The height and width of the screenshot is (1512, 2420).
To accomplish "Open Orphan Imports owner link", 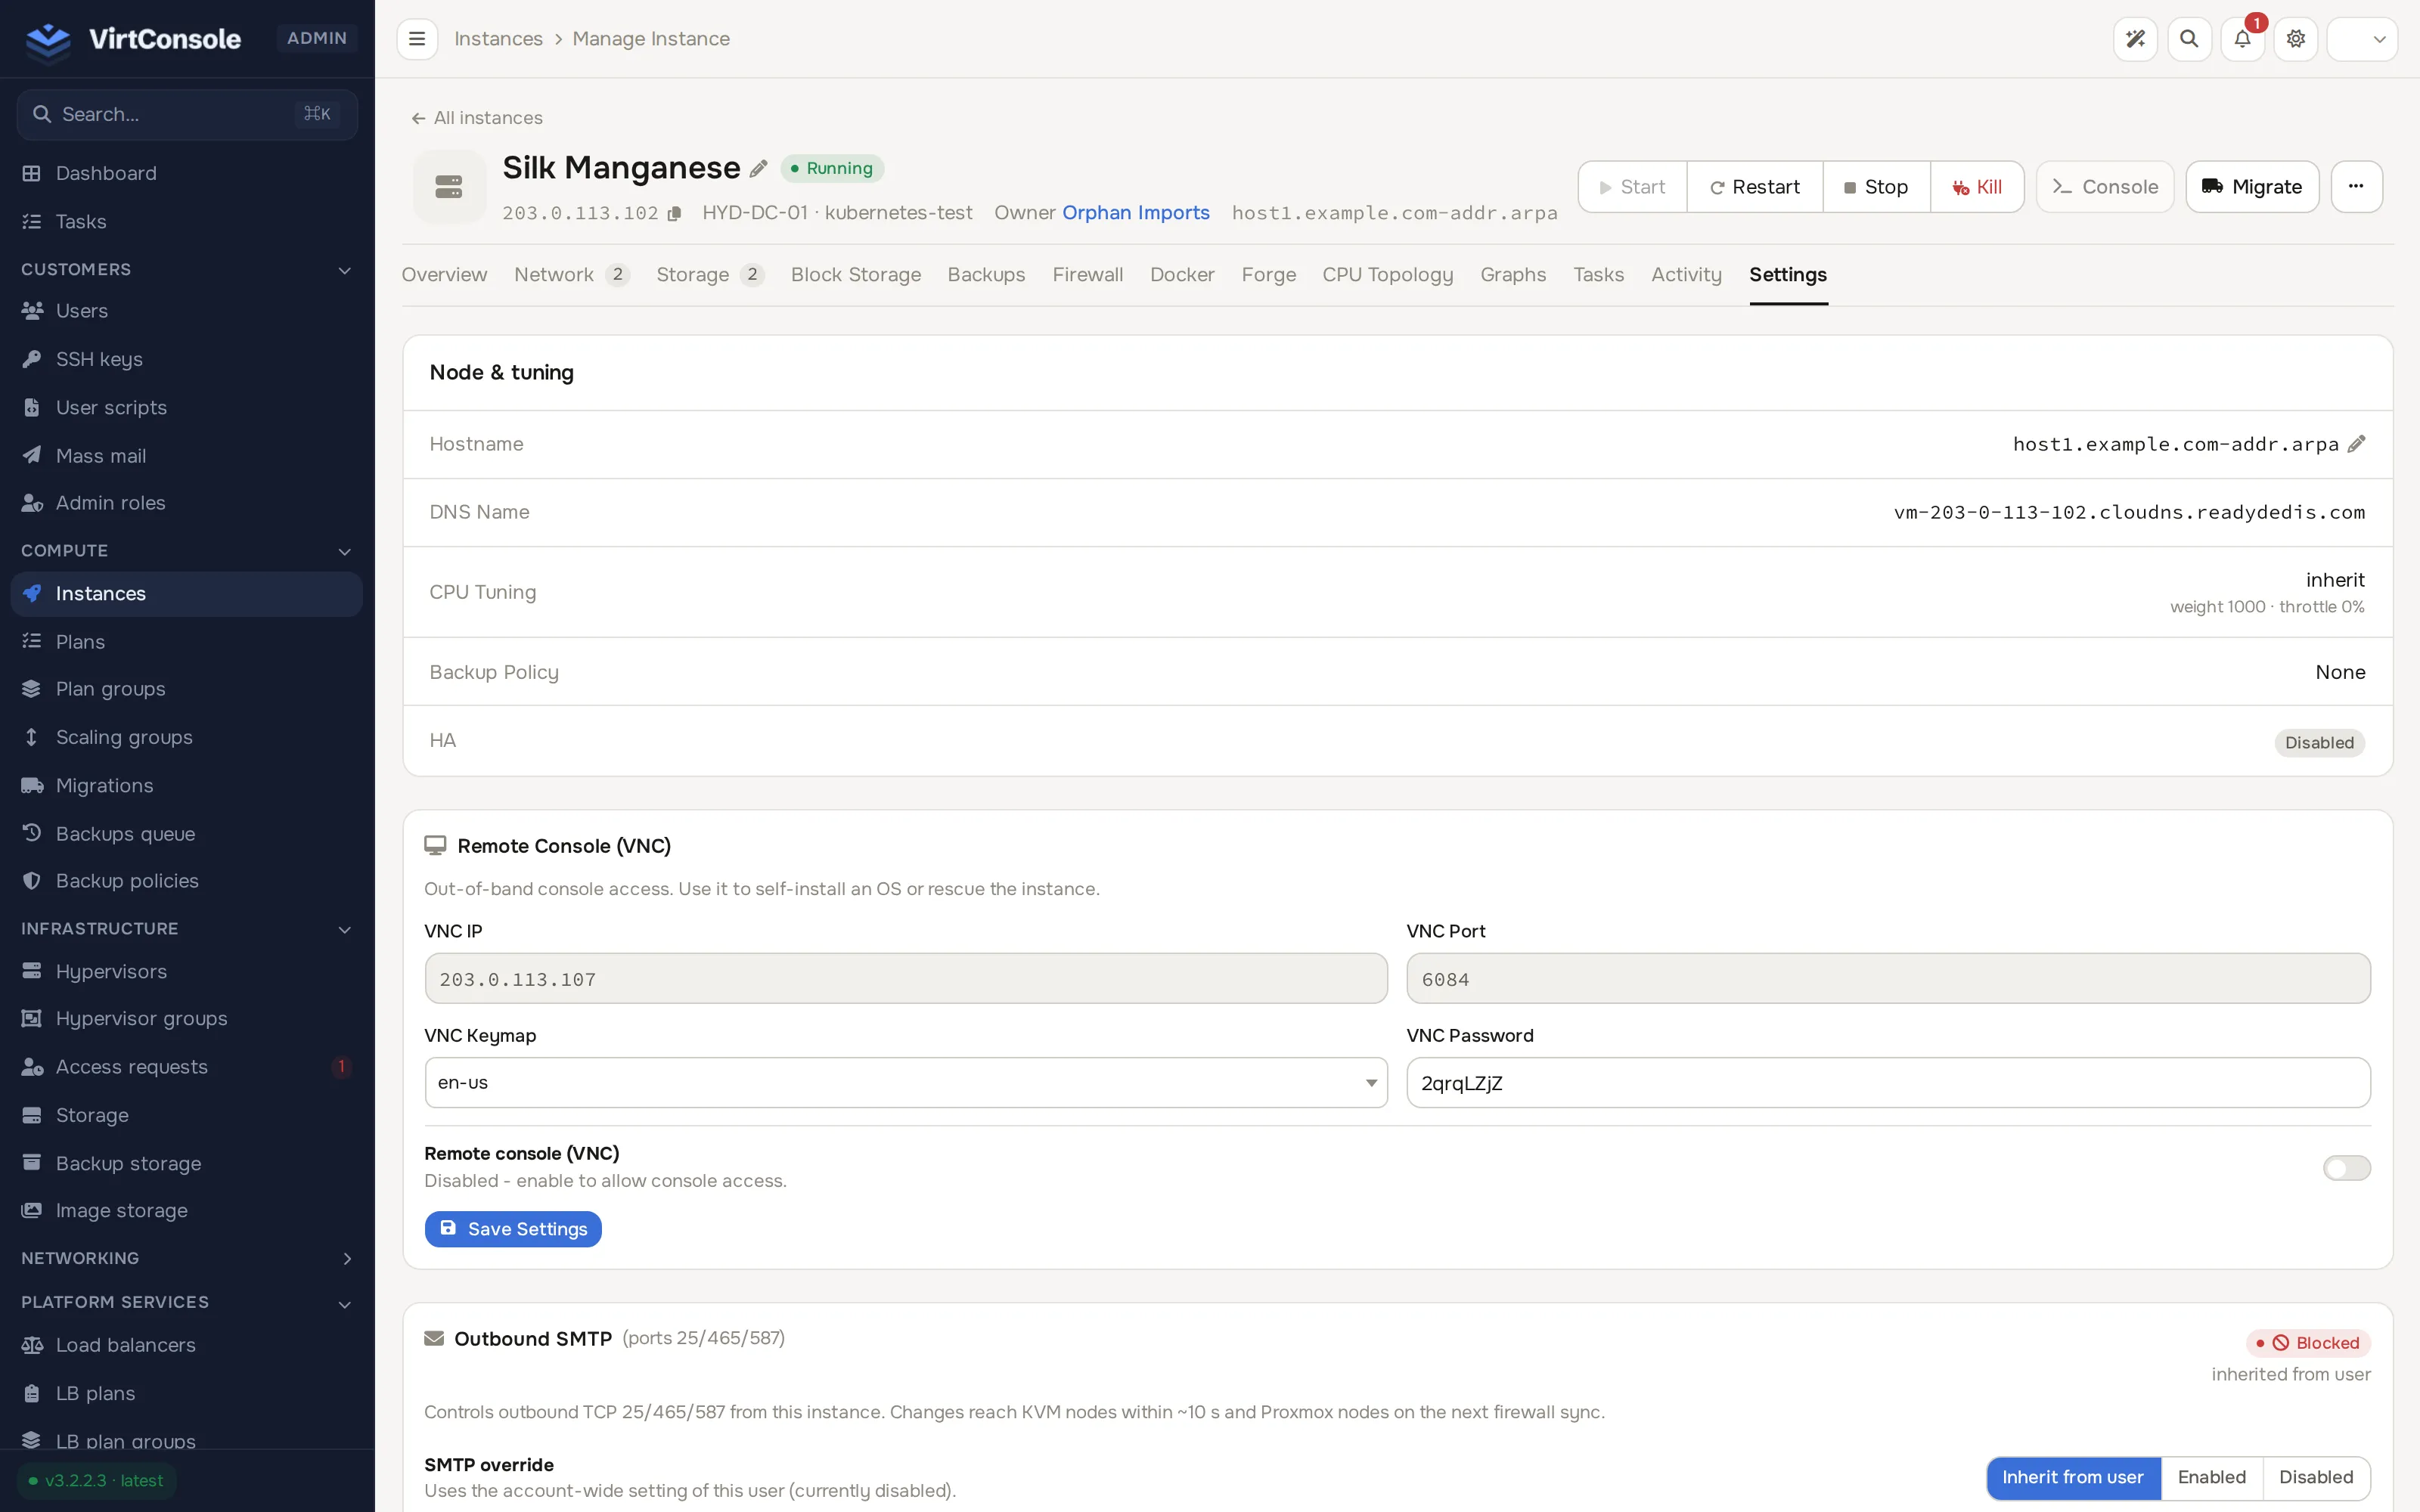I will point(1135,213).
